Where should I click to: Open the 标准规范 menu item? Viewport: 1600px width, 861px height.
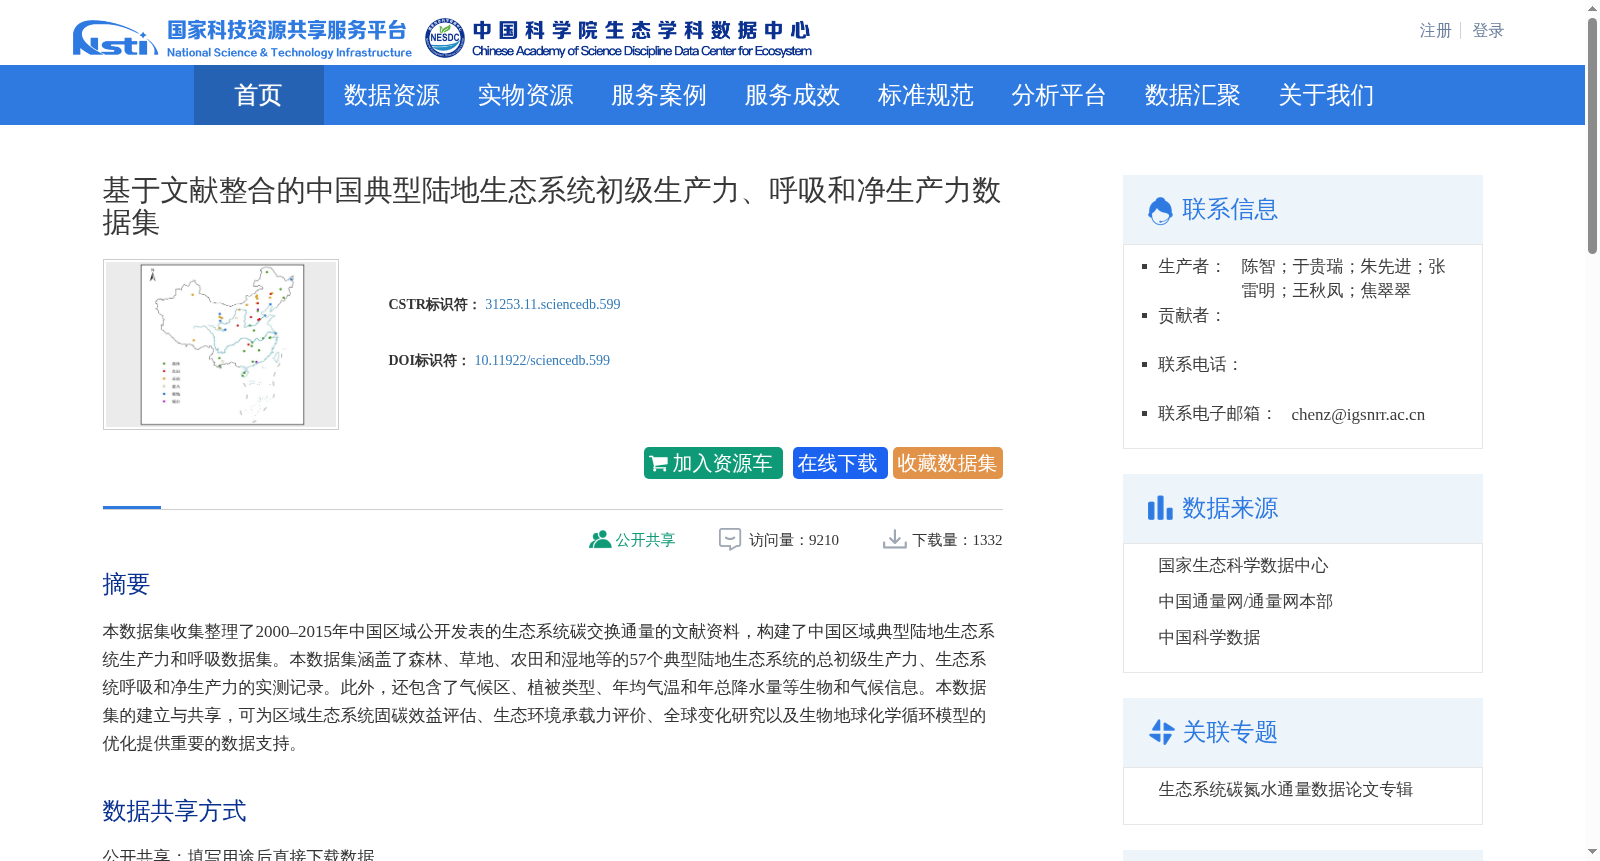pos(926,95)
